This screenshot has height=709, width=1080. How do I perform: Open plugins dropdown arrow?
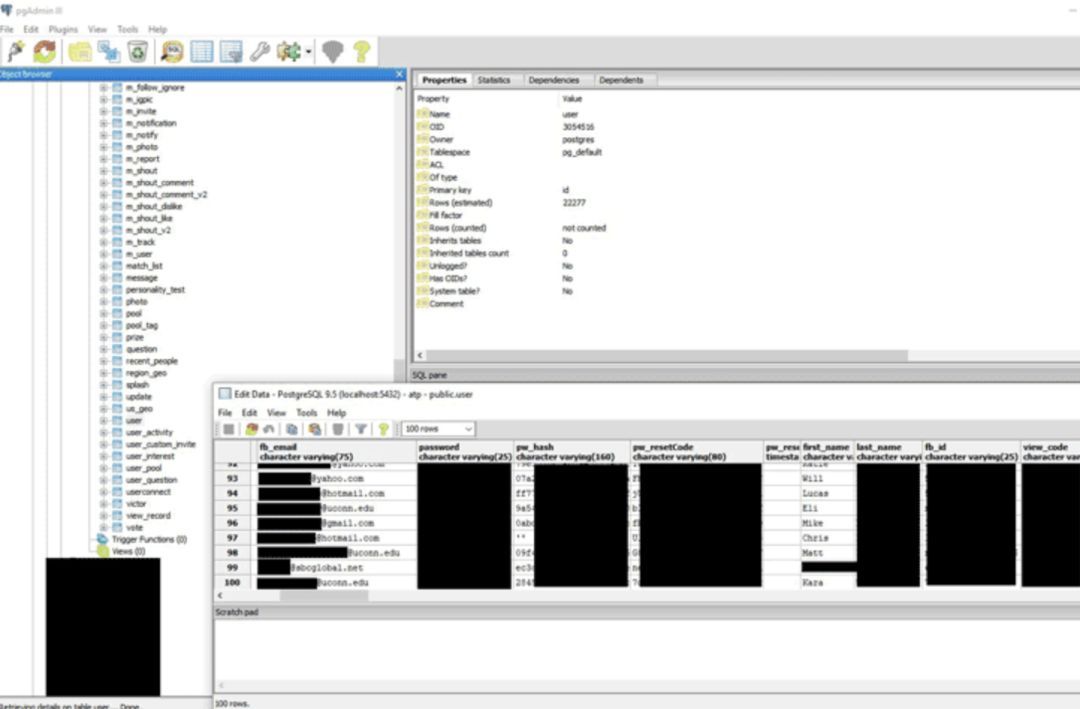click(x=309, y=52)
